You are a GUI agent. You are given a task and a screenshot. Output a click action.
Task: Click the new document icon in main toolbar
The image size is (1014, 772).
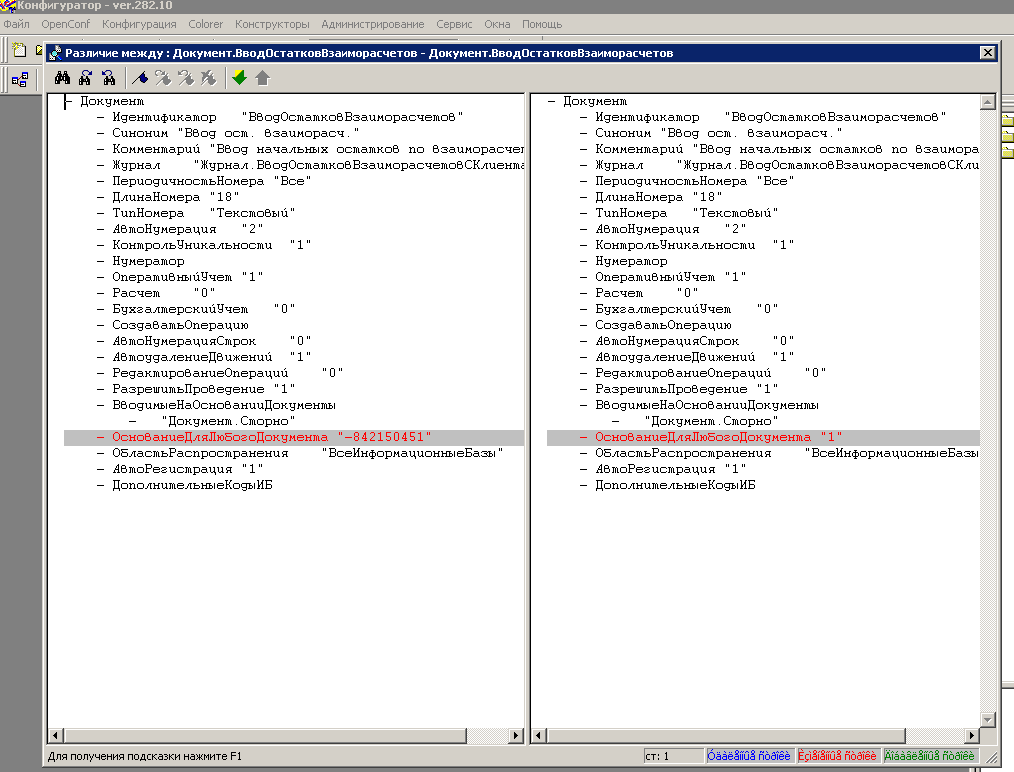[x=19, y=50]
